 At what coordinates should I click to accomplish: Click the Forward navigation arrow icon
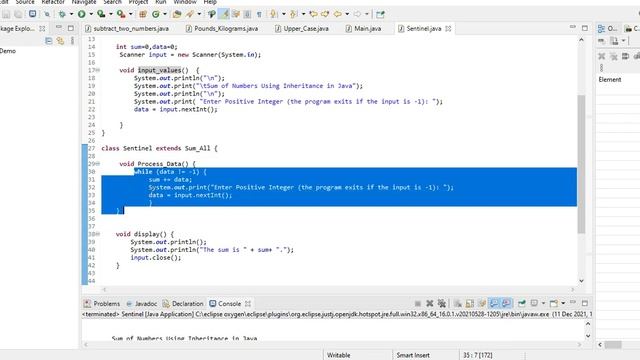(357, 14)
